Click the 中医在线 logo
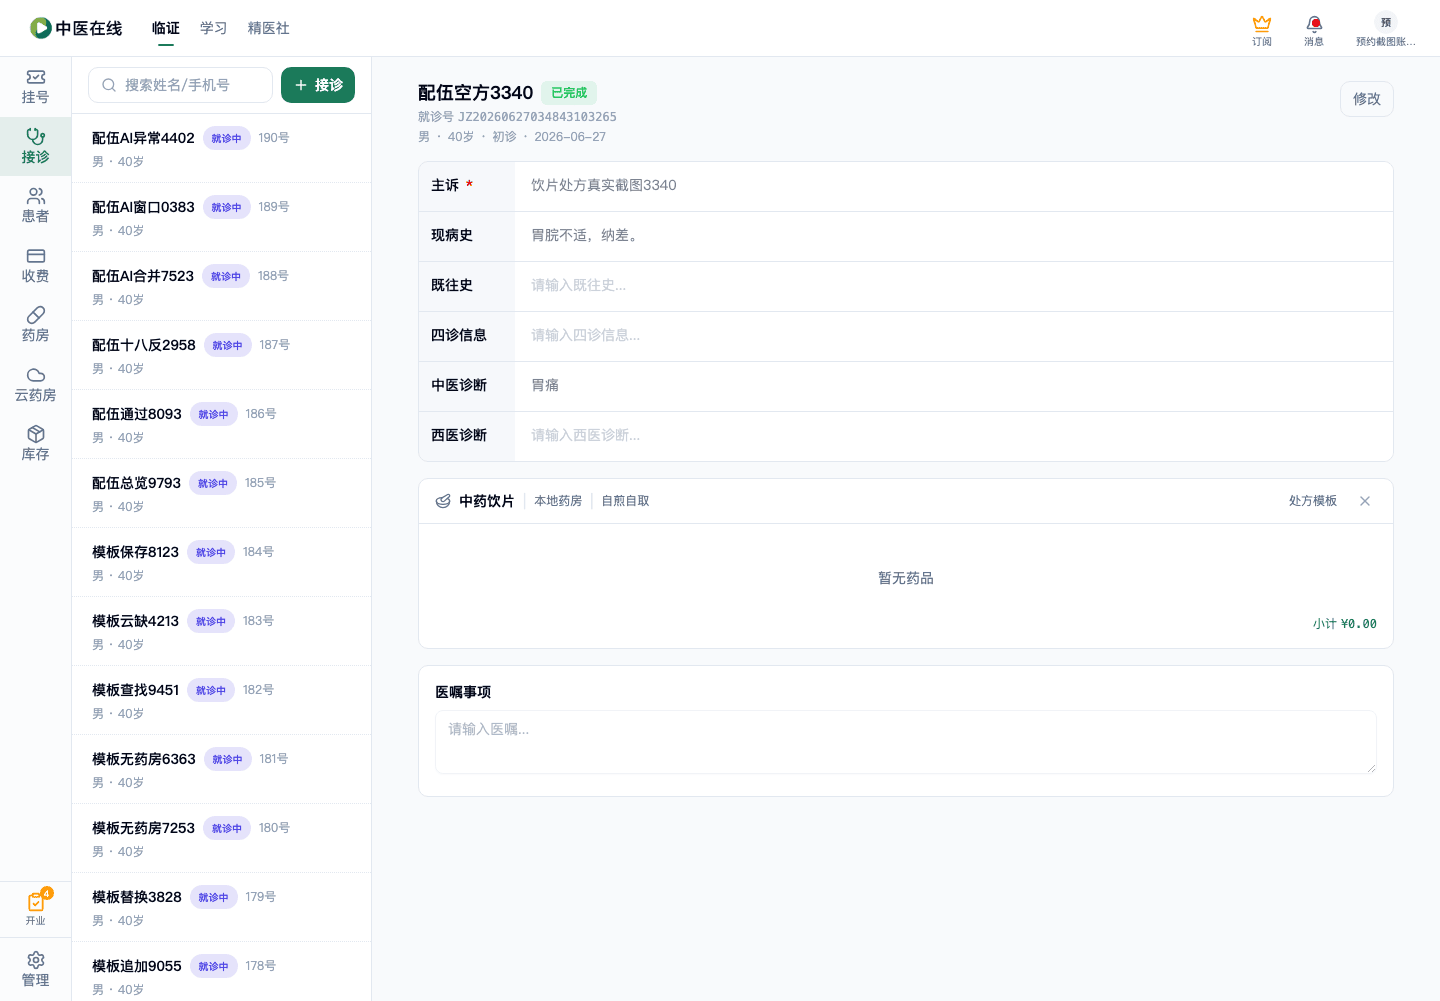This screenshot has height=1001, width=1440. click(76, 28)
